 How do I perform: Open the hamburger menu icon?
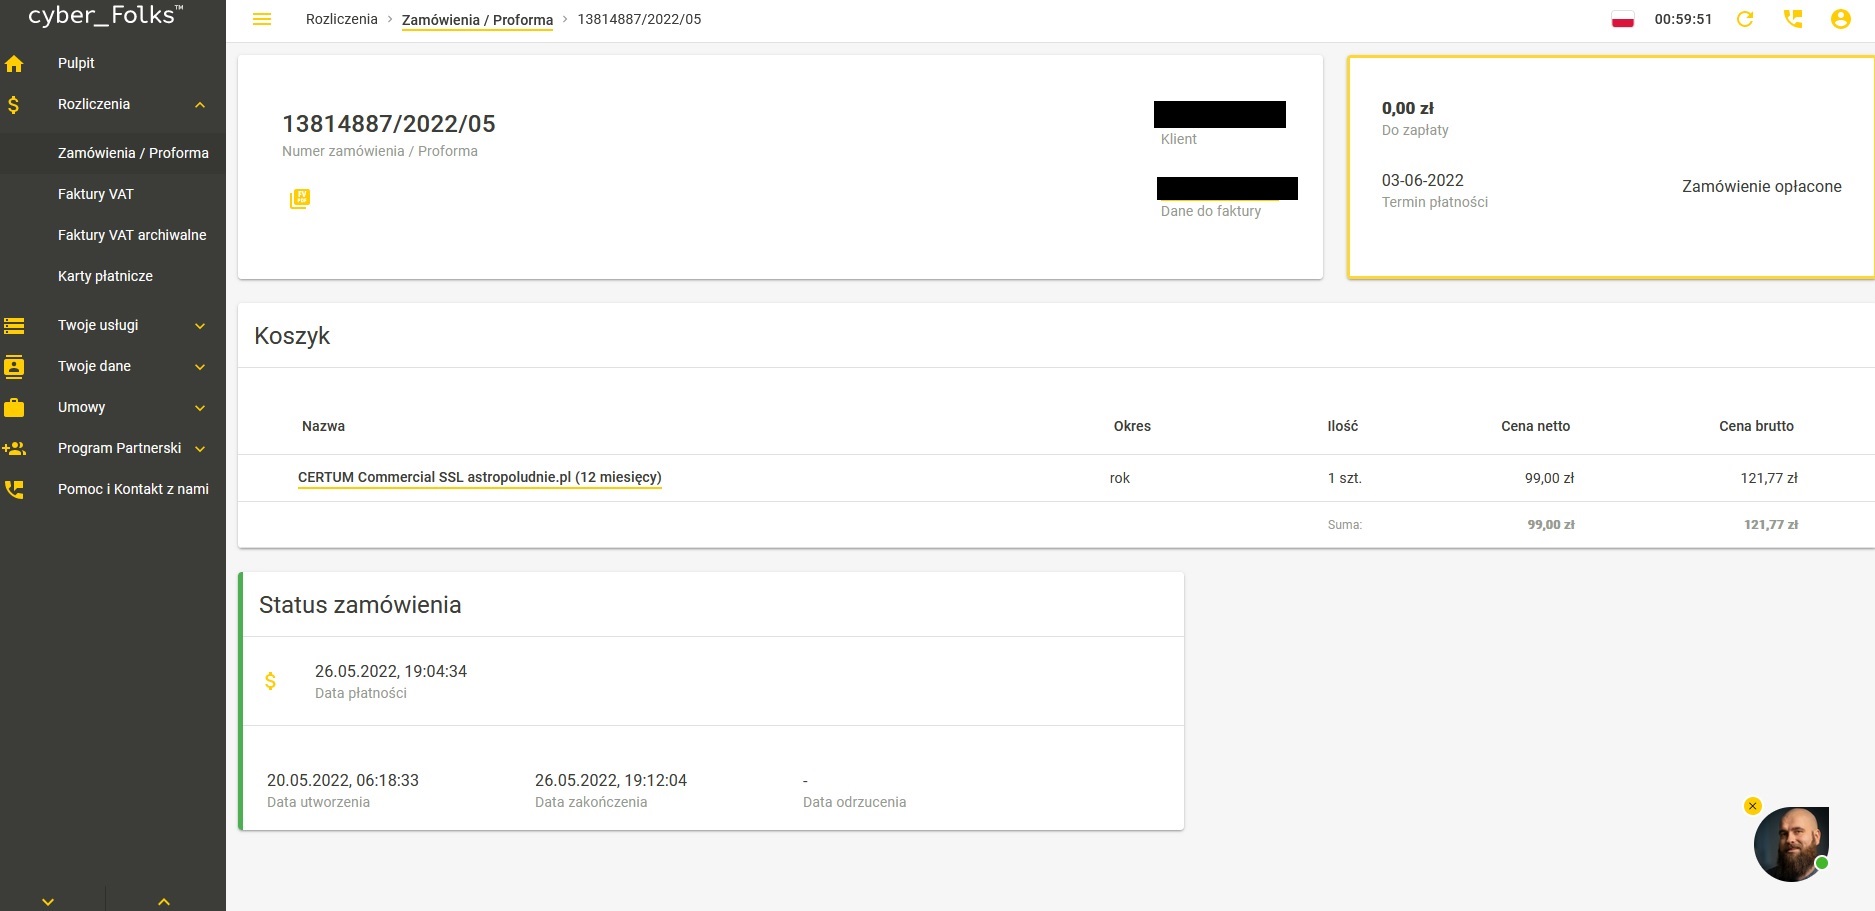(262, 19)
